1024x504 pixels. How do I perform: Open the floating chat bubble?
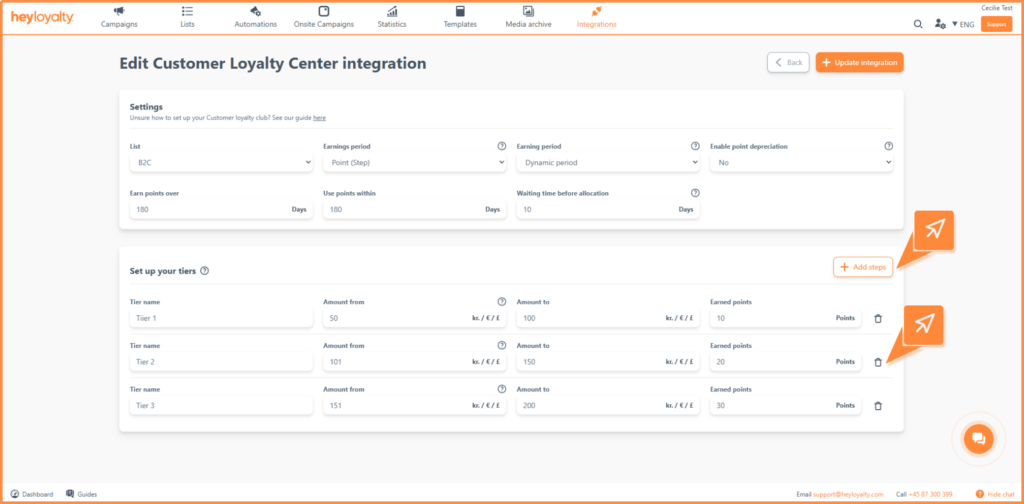(x=978, y=438)
